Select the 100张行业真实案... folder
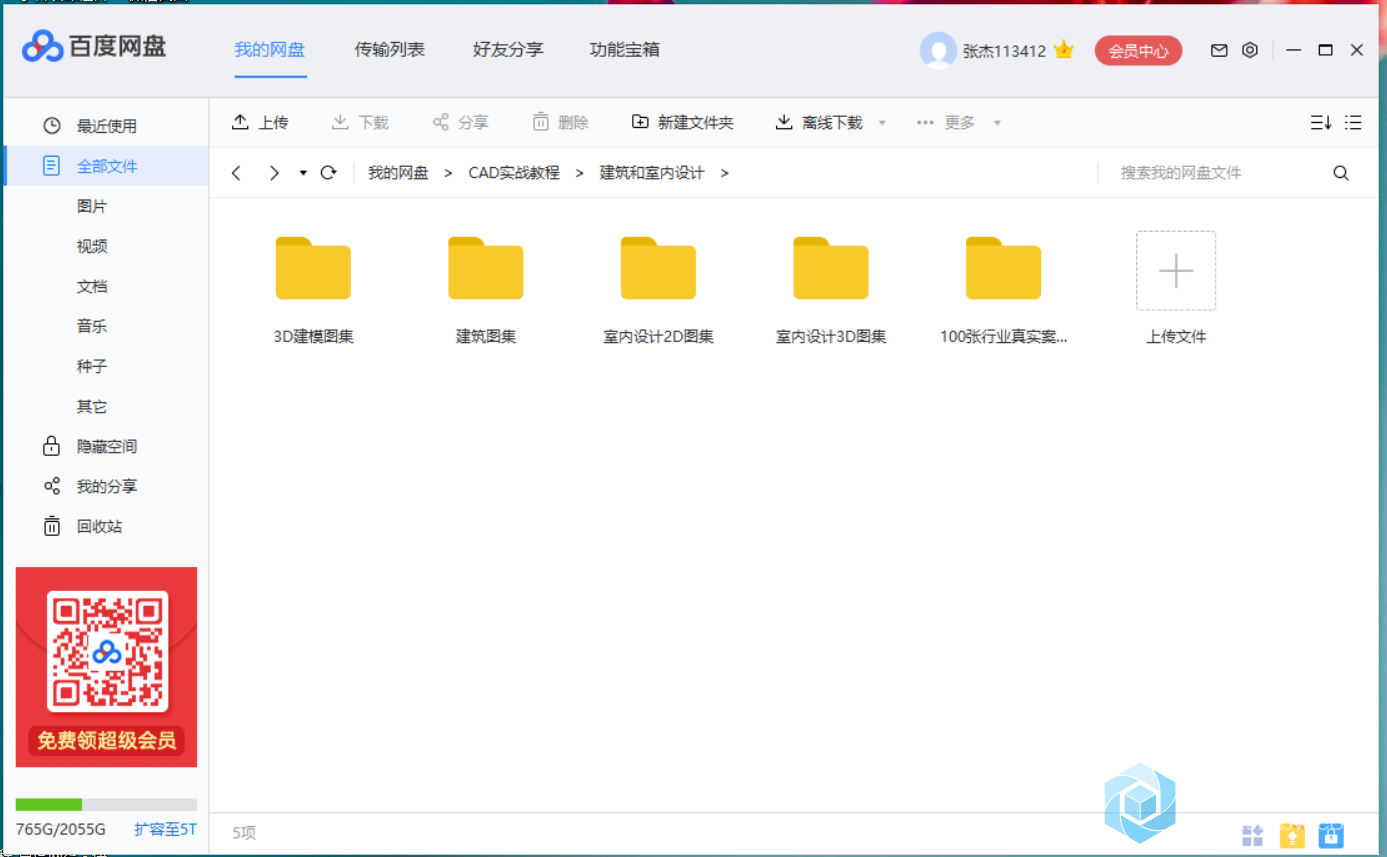1387x857 pixels. tap(1003, 290)
